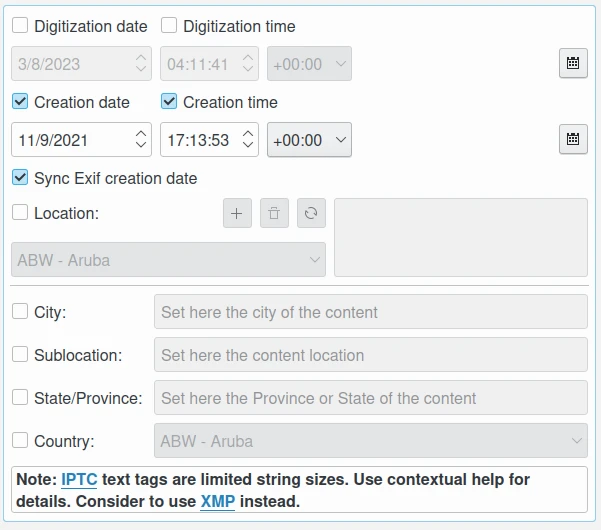Follow the XMP link in the note

pos(217,501)
